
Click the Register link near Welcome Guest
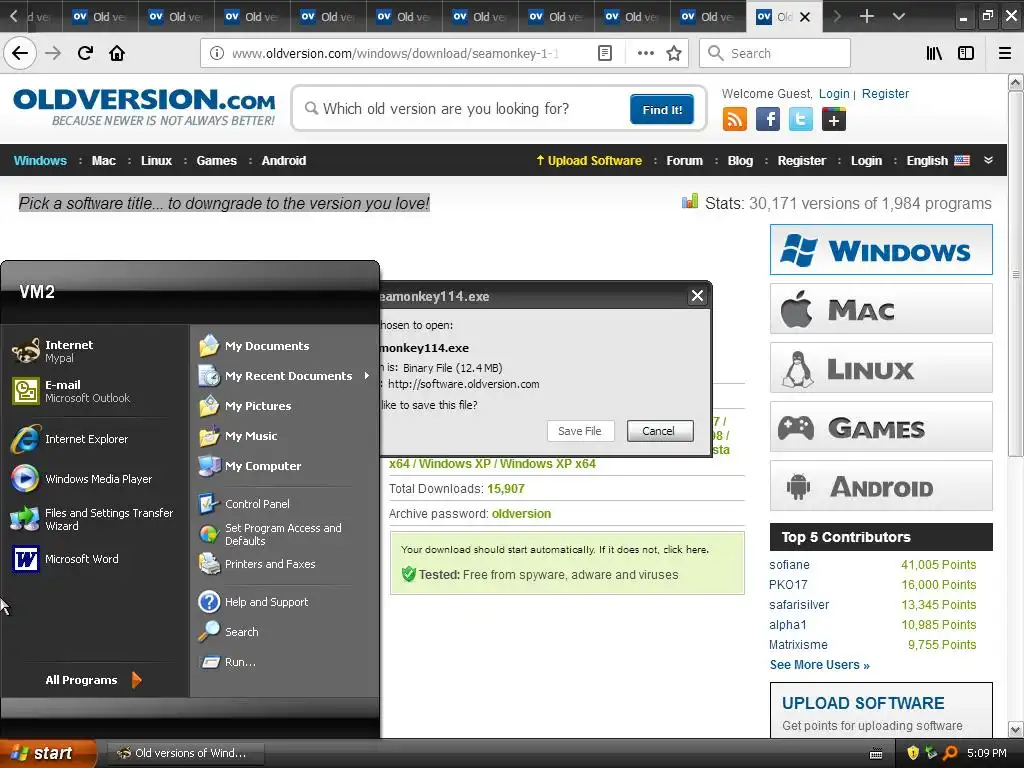coord(885,93)
